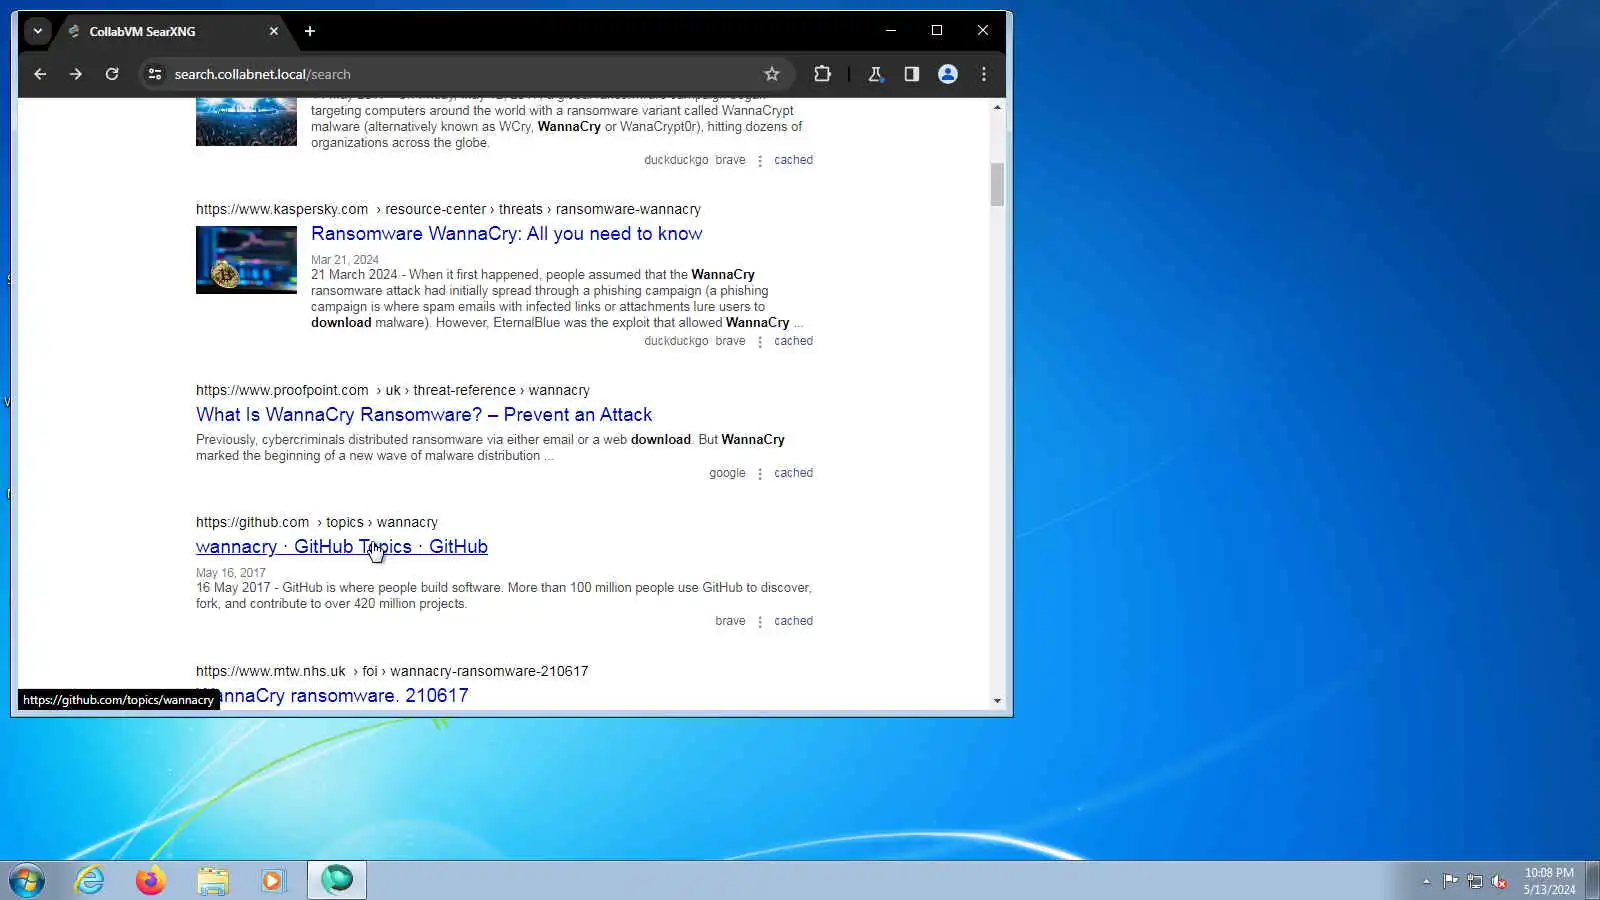Click the 'google' engine label under Proofpoint result
Image resolution: width=1600 pixels, height=900 pixels.
pyautogui.click(x=727, y=473)
